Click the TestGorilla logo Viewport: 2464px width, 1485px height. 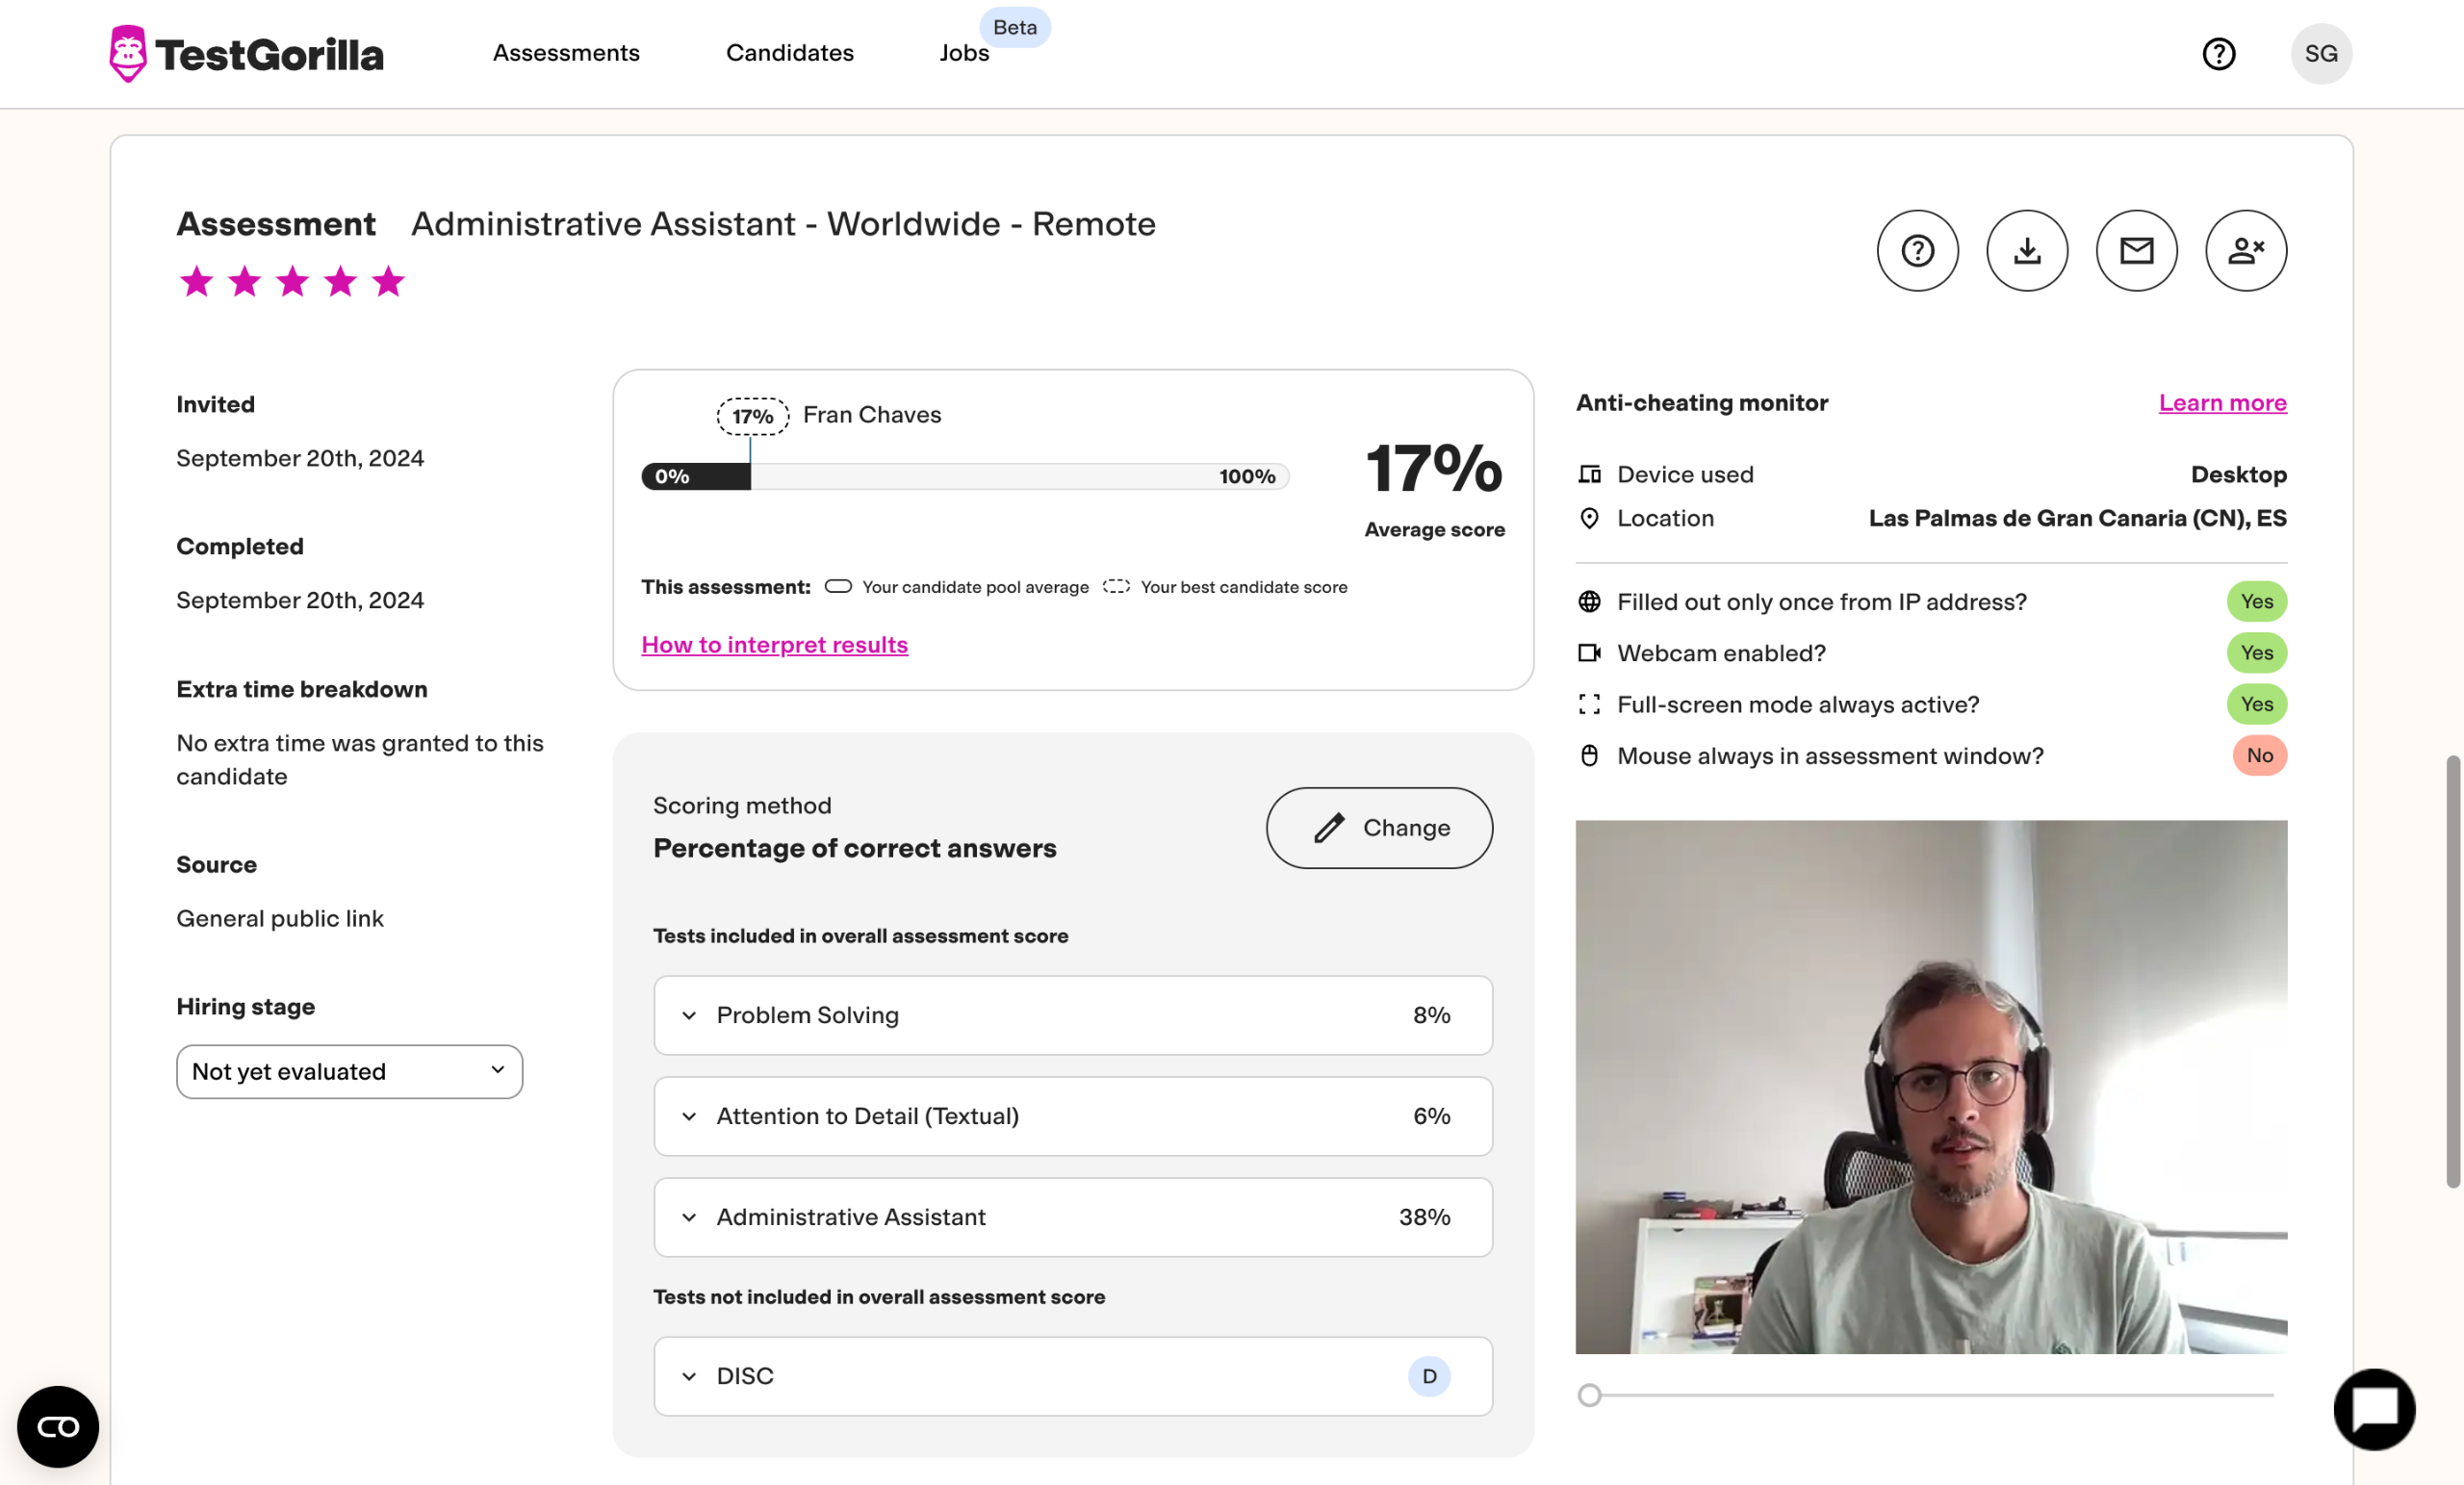pos(246,53)
